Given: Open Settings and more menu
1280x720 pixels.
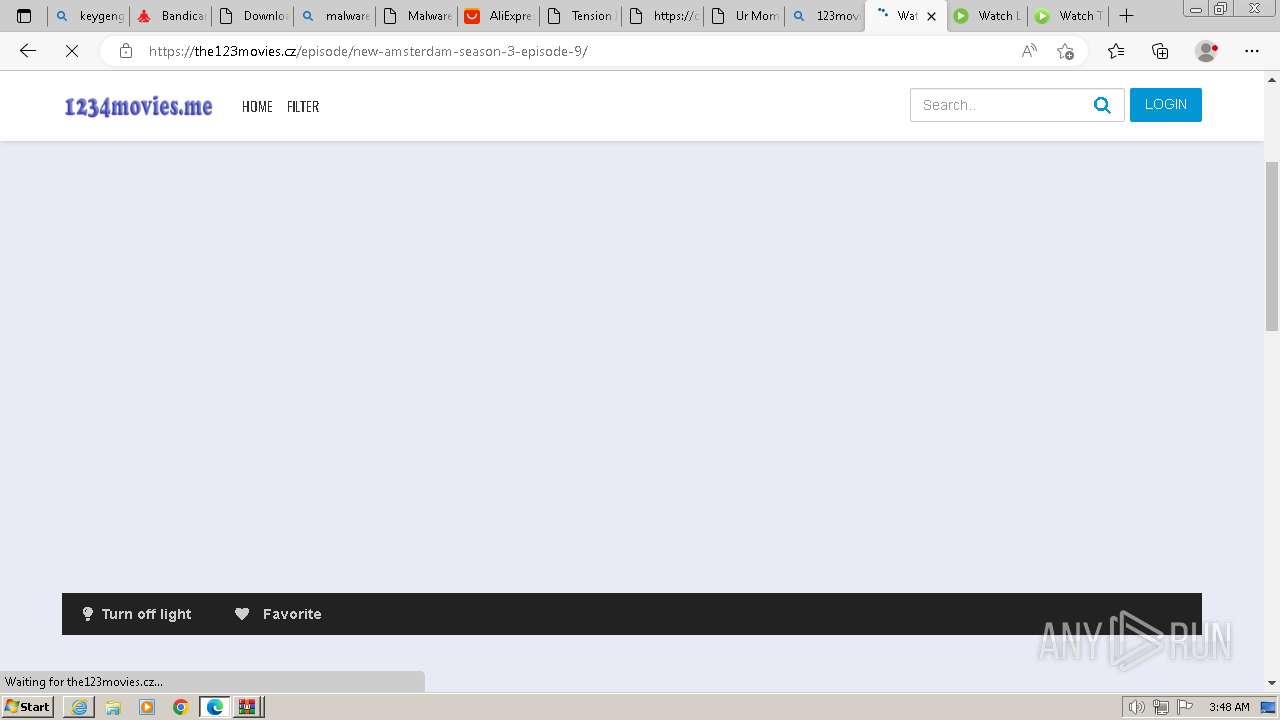Looking at the screenshot, I should (x=1252, y=51).
